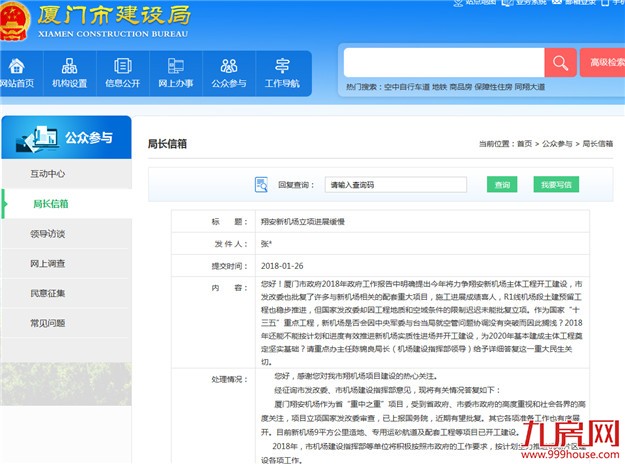Image resolution: width=625 pixels, height=464 pixels.
Task: Click the 处理情况 row label
Action: click(x=229, y=379)
